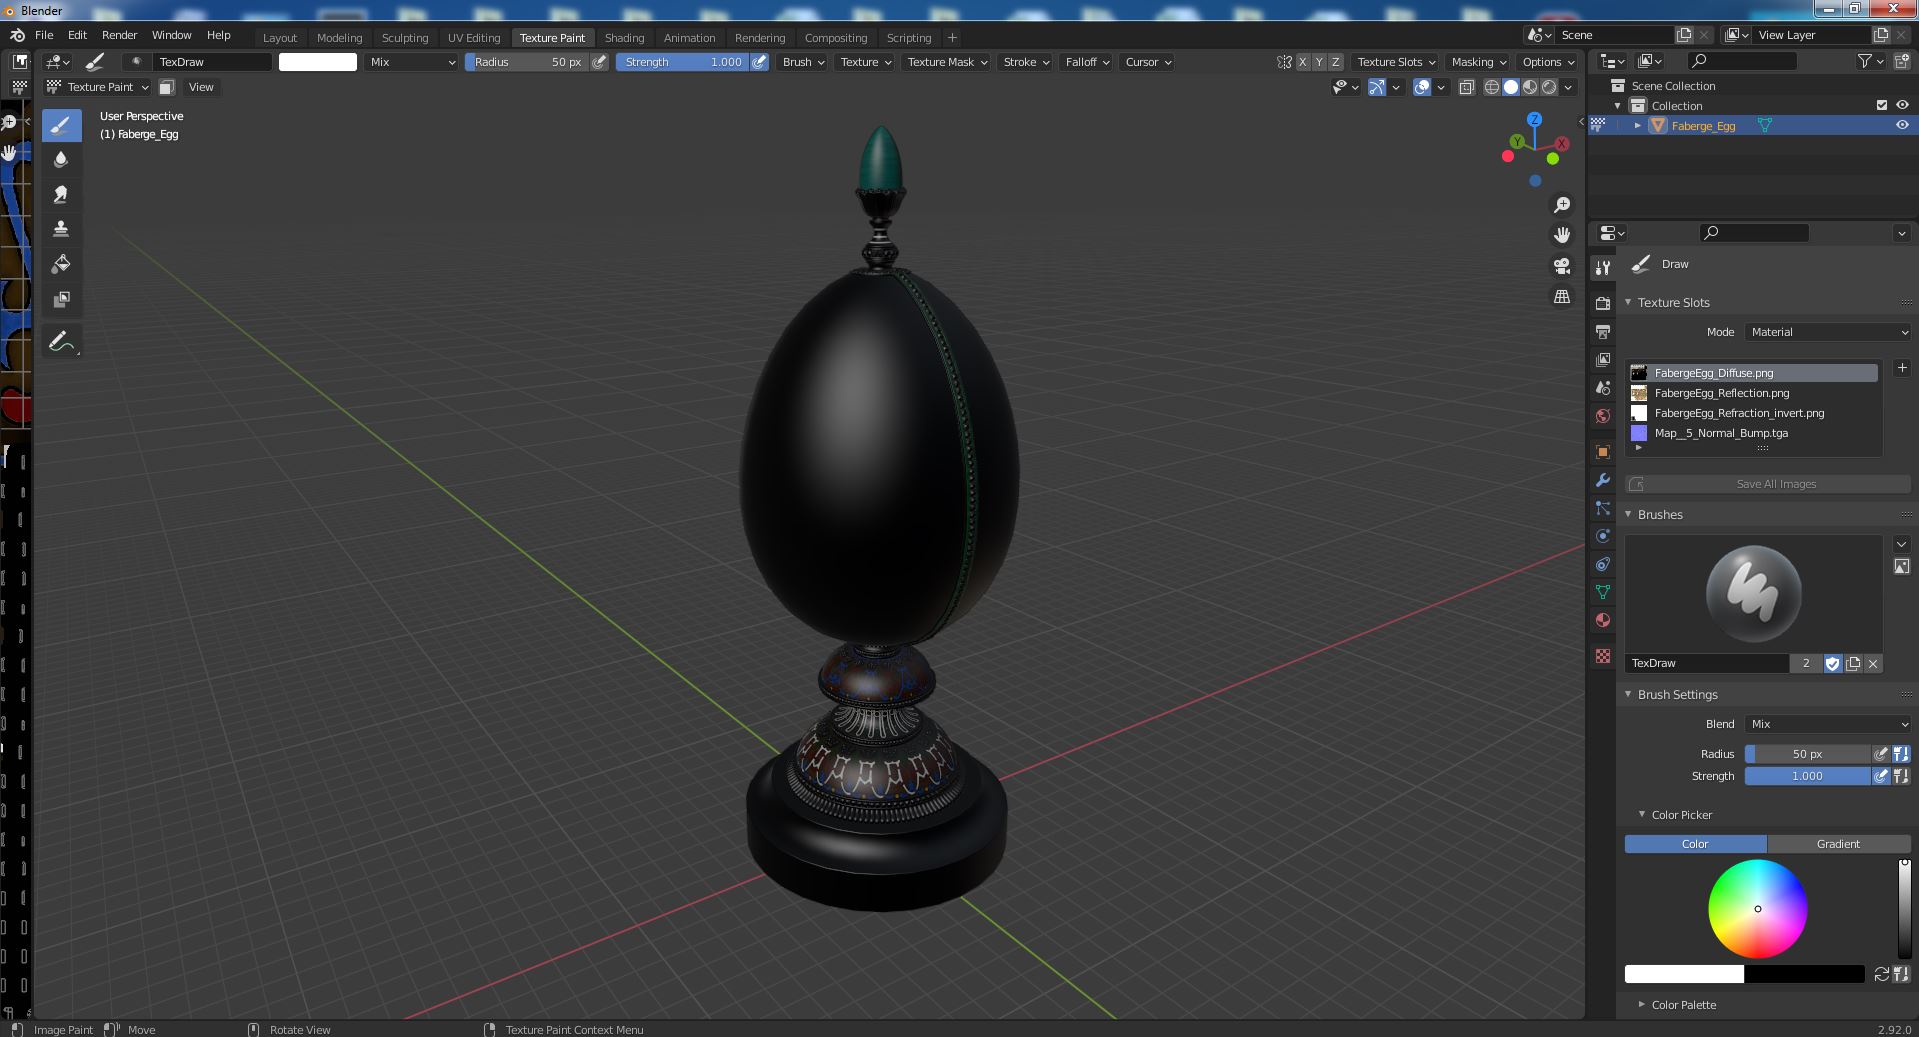This screenshot has width=1919, height=1037.
Task: Select the Soften tool
Action: click(x=61, y=159)
